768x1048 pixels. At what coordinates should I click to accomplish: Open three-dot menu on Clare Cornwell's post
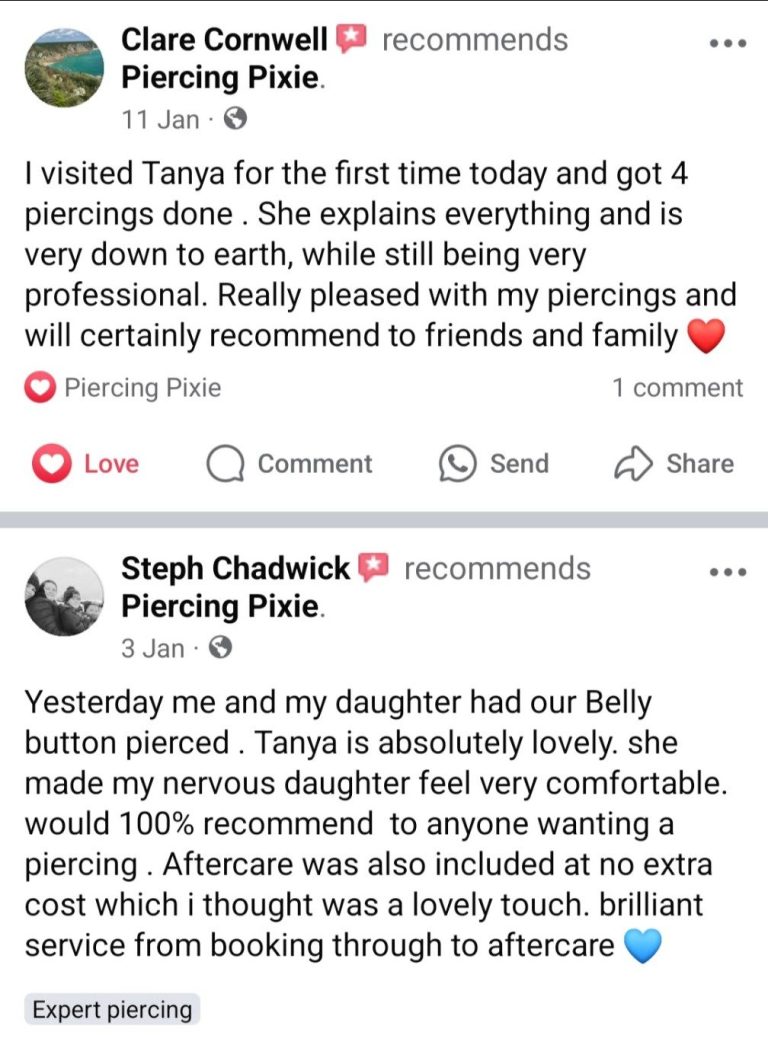click(727, 44)
